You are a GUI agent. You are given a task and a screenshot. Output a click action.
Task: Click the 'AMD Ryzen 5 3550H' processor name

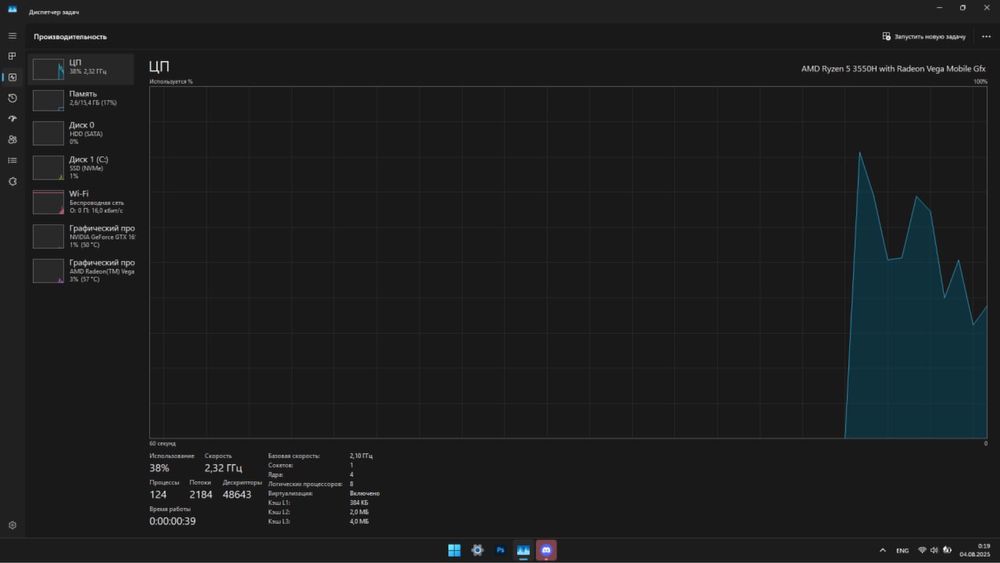pyautogui.click(x=893, y=68)
